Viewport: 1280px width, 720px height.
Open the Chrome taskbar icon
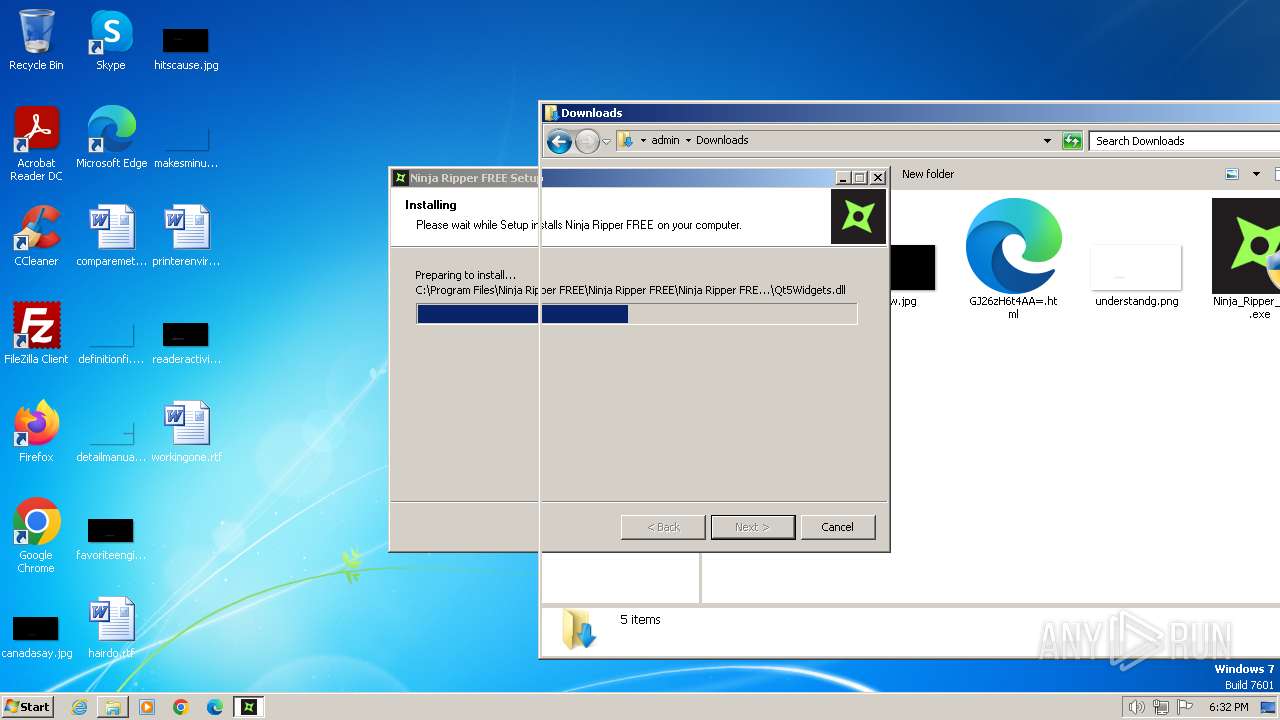(x=181, y=707)
